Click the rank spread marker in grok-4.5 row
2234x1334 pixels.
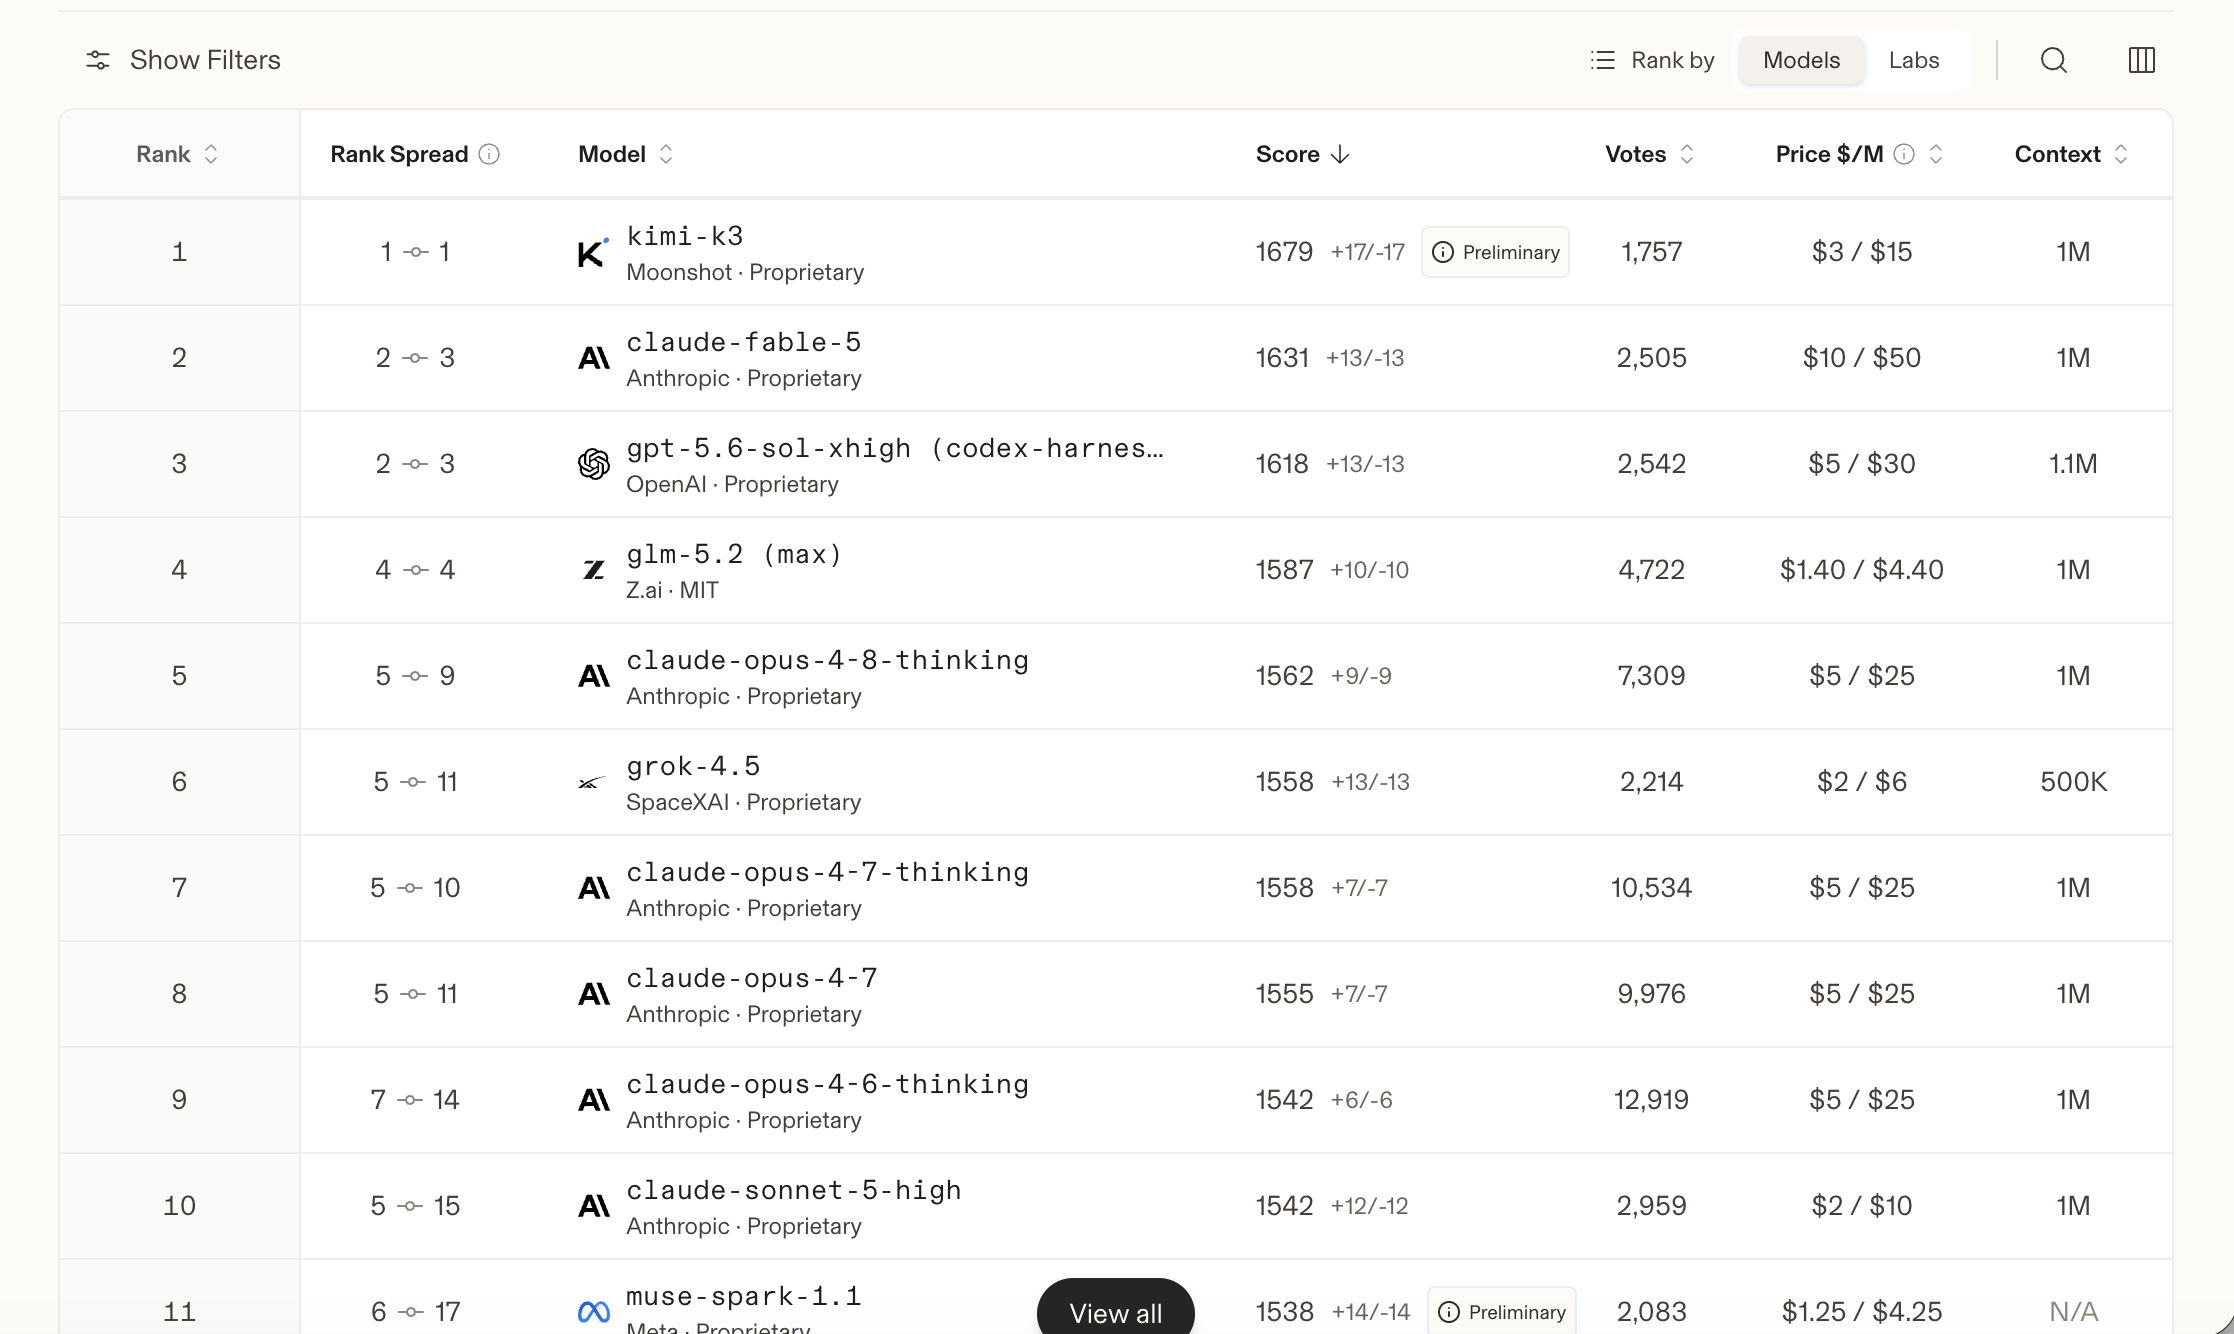pos(413,782)
